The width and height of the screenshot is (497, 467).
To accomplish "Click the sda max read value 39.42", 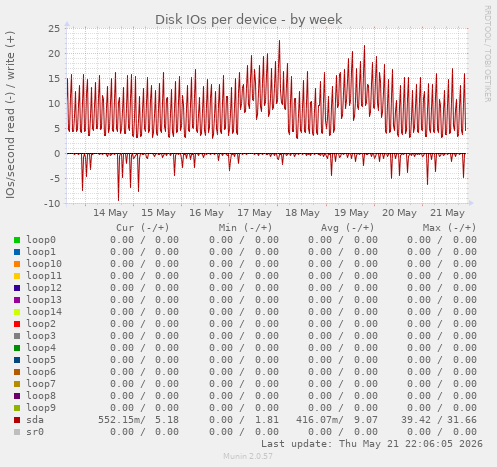I will pyautogui.click(x=416, y=420).
